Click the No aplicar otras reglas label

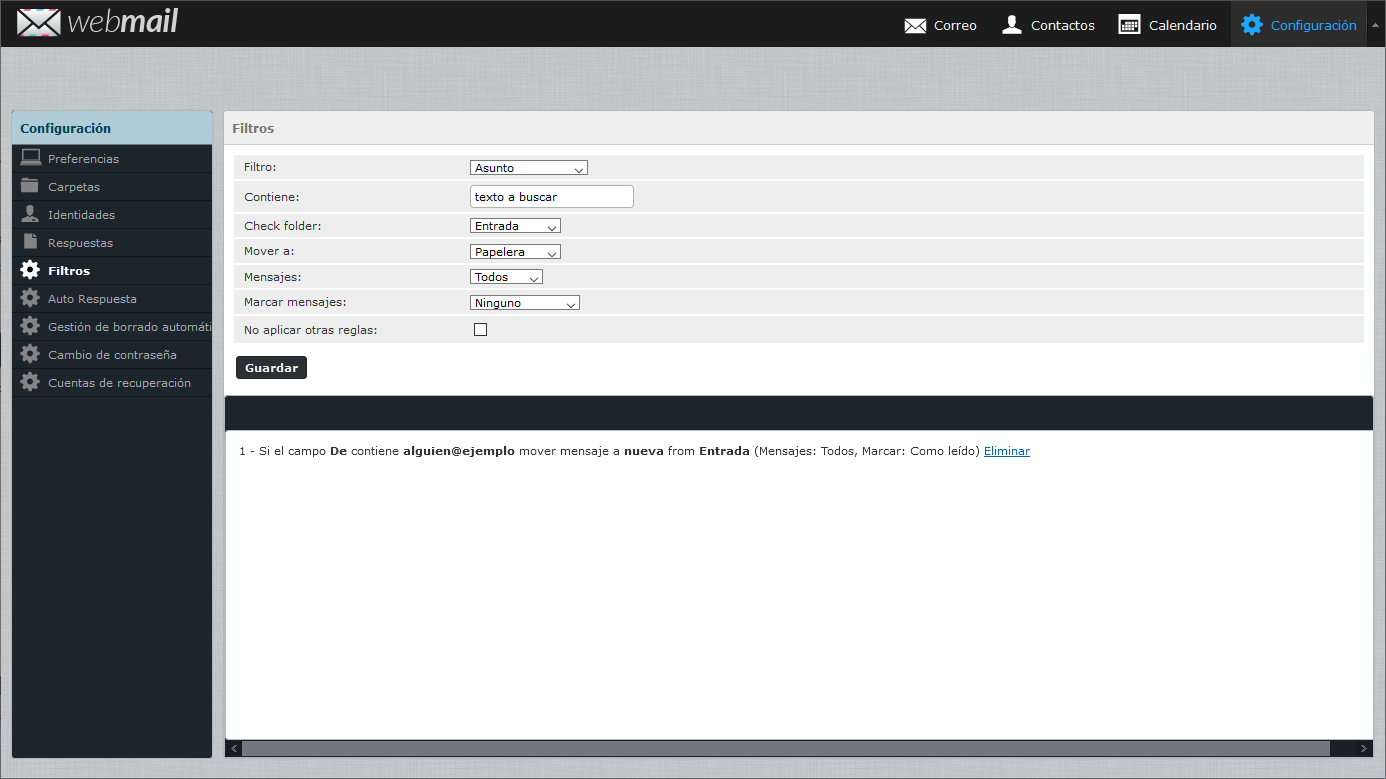point(311,329)
